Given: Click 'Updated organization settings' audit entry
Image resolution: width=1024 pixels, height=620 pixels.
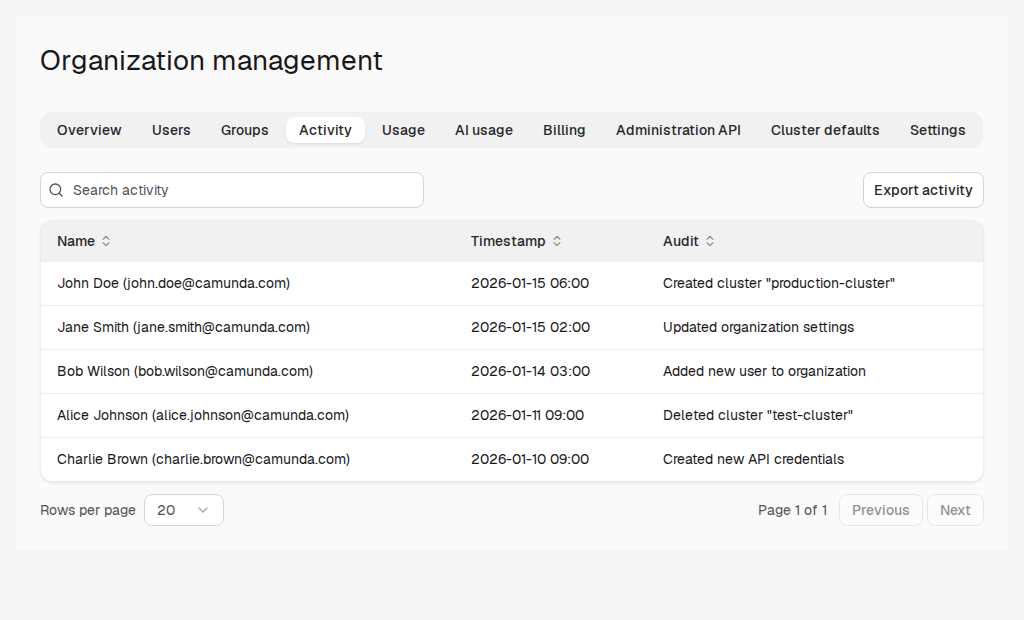Looking at the screenshot, I should (x=758, y=327).
